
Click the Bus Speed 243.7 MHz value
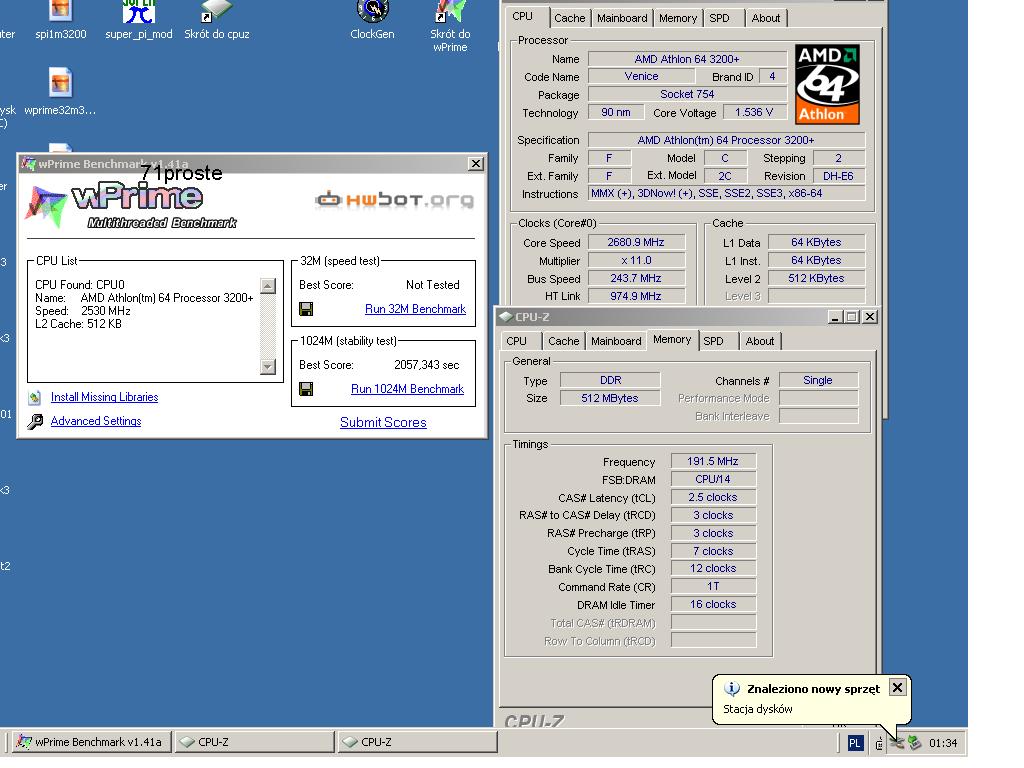tap(636, 279)
